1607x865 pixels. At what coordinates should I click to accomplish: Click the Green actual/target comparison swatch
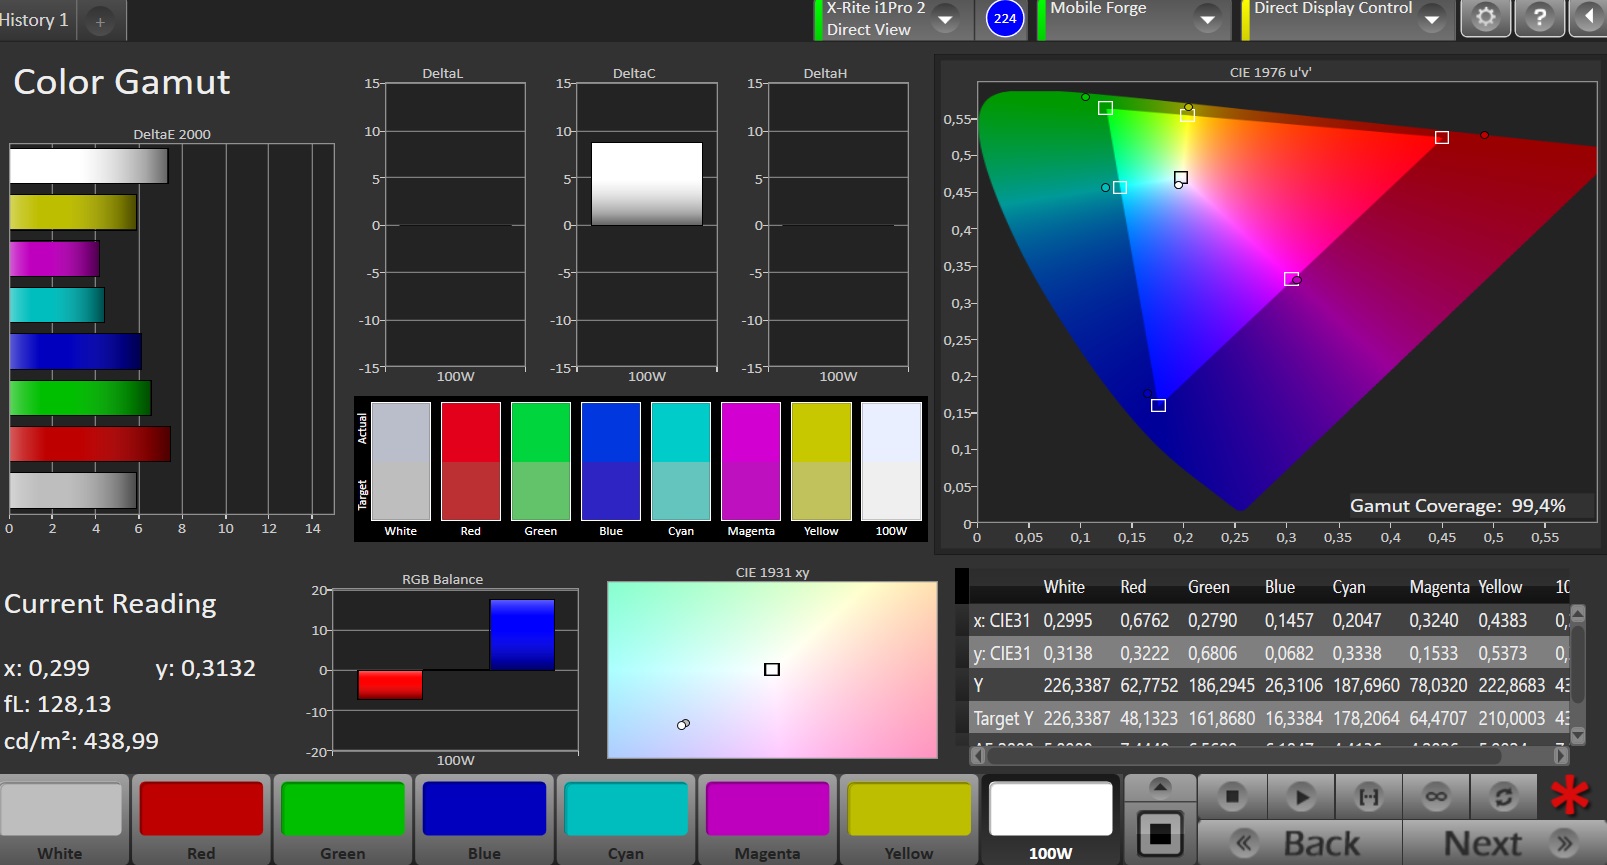[541, 461]
